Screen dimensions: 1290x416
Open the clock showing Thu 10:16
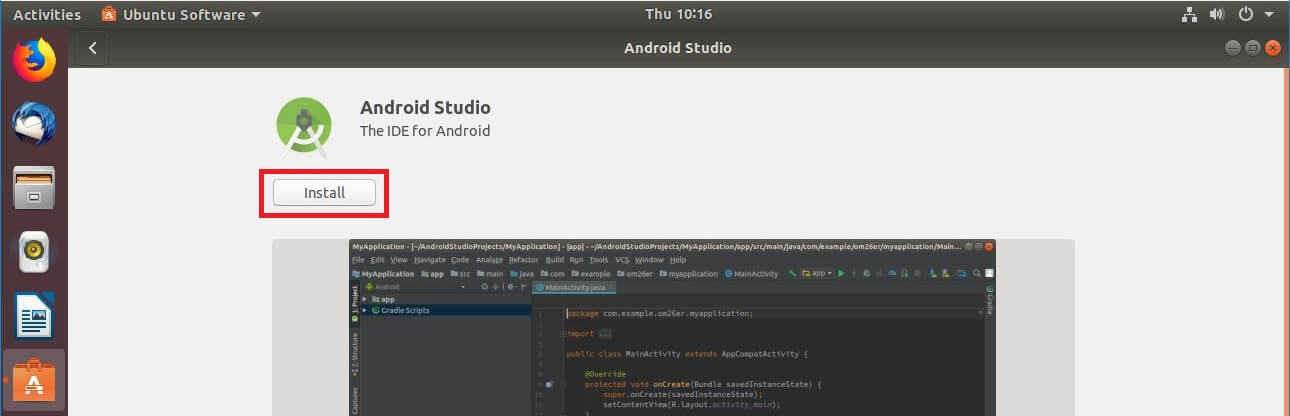(678, 14)
